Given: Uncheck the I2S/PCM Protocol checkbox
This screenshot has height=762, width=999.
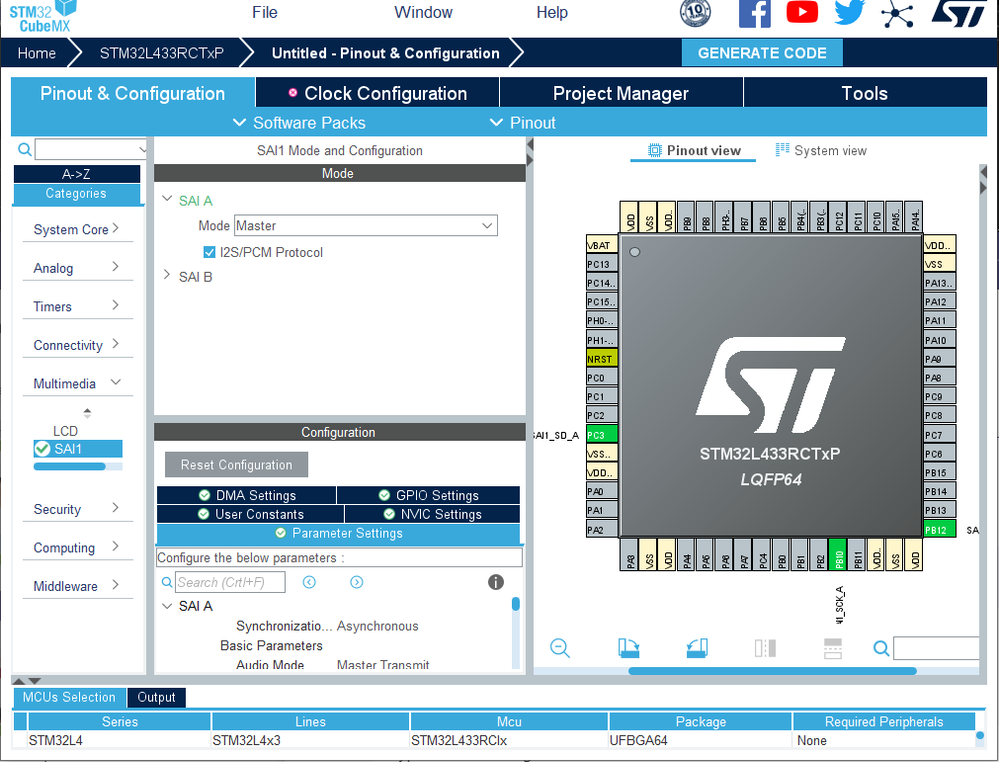Looking at the screenshot, I should click(x=209, y=252).
